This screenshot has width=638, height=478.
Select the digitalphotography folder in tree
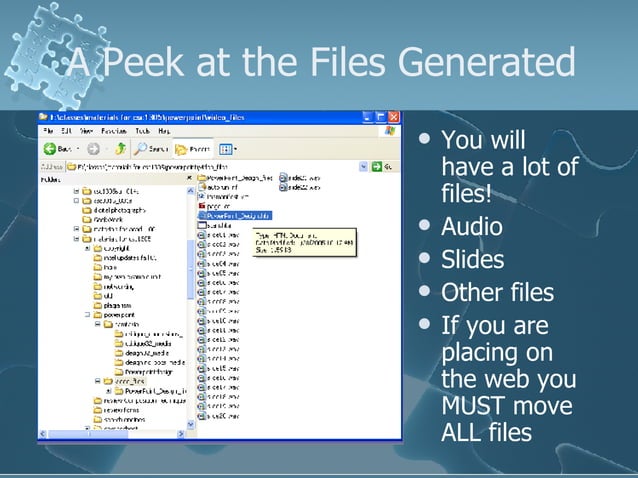tap(114, 210)
